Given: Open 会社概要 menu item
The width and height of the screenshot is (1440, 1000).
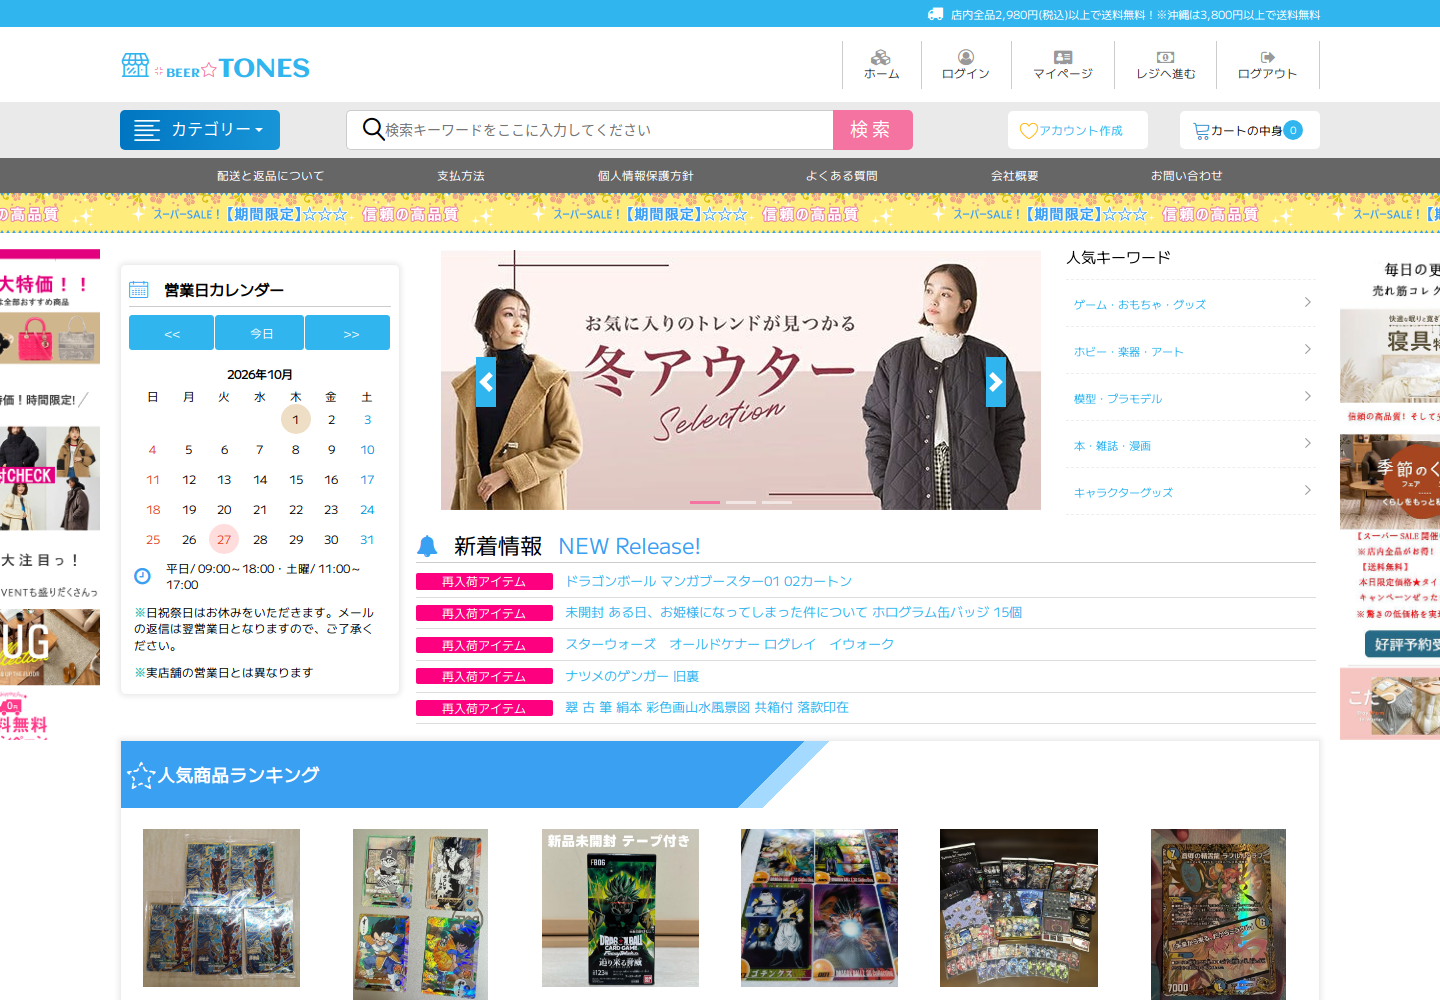Looking at the screenshot, I should tap(1015, 176).
